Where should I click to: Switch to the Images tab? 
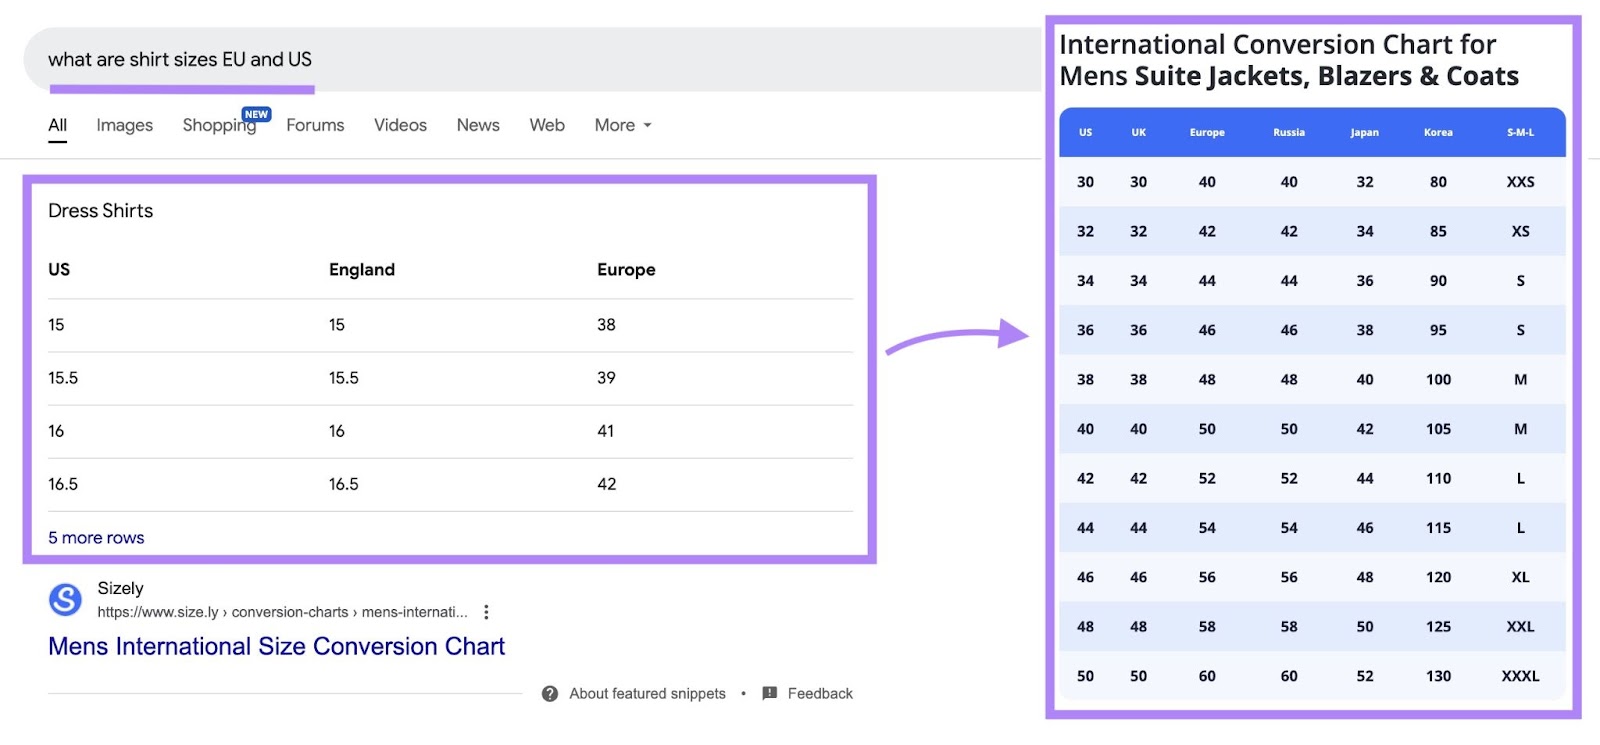tap(125, 125)
